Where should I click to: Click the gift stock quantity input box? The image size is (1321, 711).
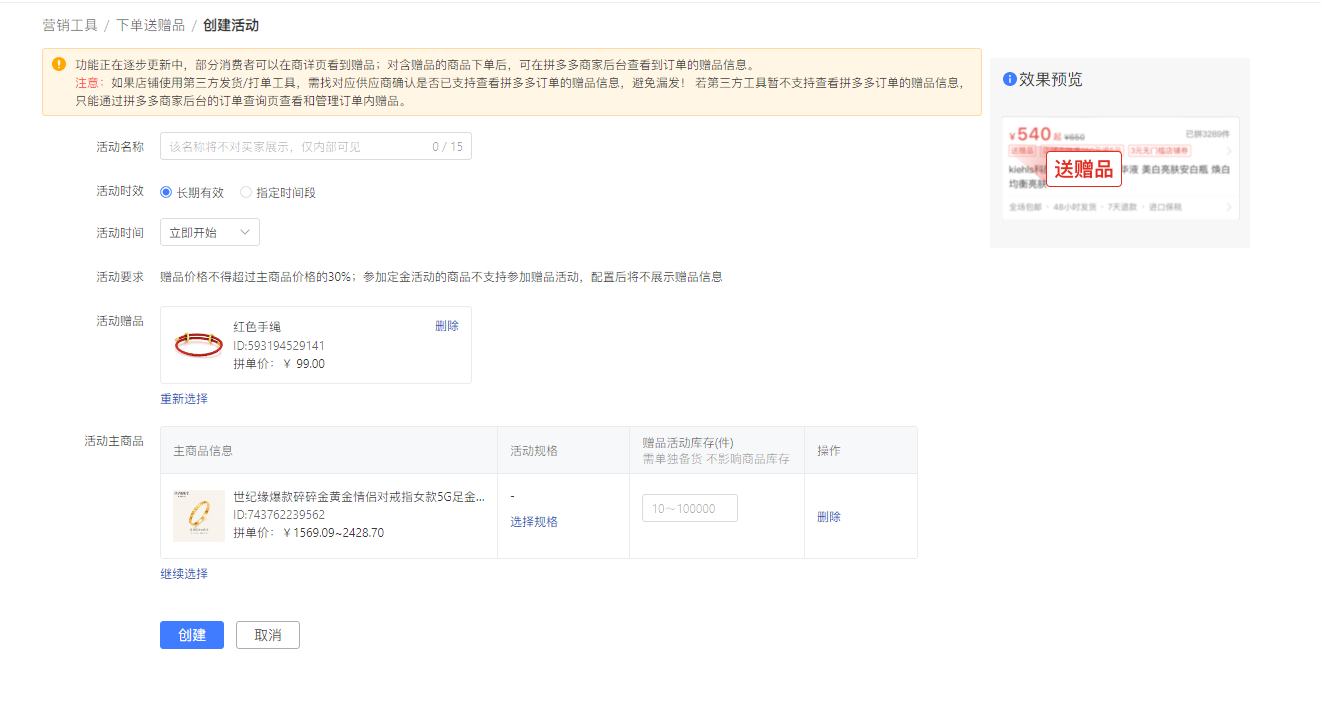coord(689,508)
